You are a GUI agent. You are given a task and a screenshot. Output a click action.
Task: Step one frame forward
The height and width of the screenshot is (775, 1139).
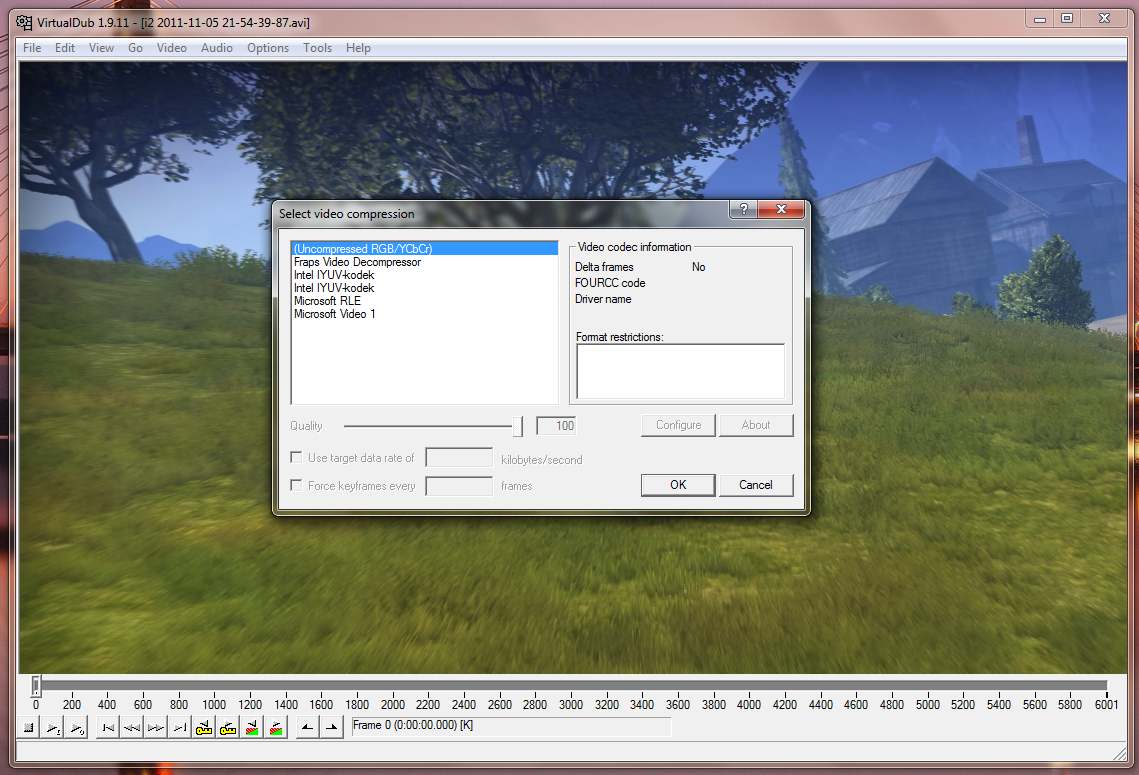coord(155,727)
